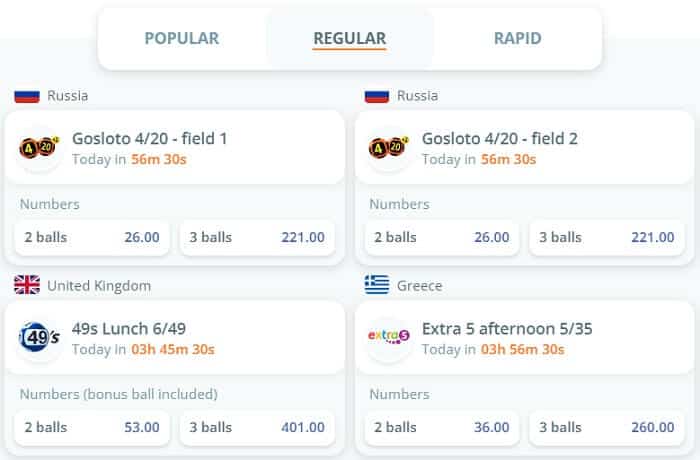This screenshot has width=700, height=460.
Task: Pick 2 balls 36.00 on Extra 5 afternoon
Action: pos(442,428)
